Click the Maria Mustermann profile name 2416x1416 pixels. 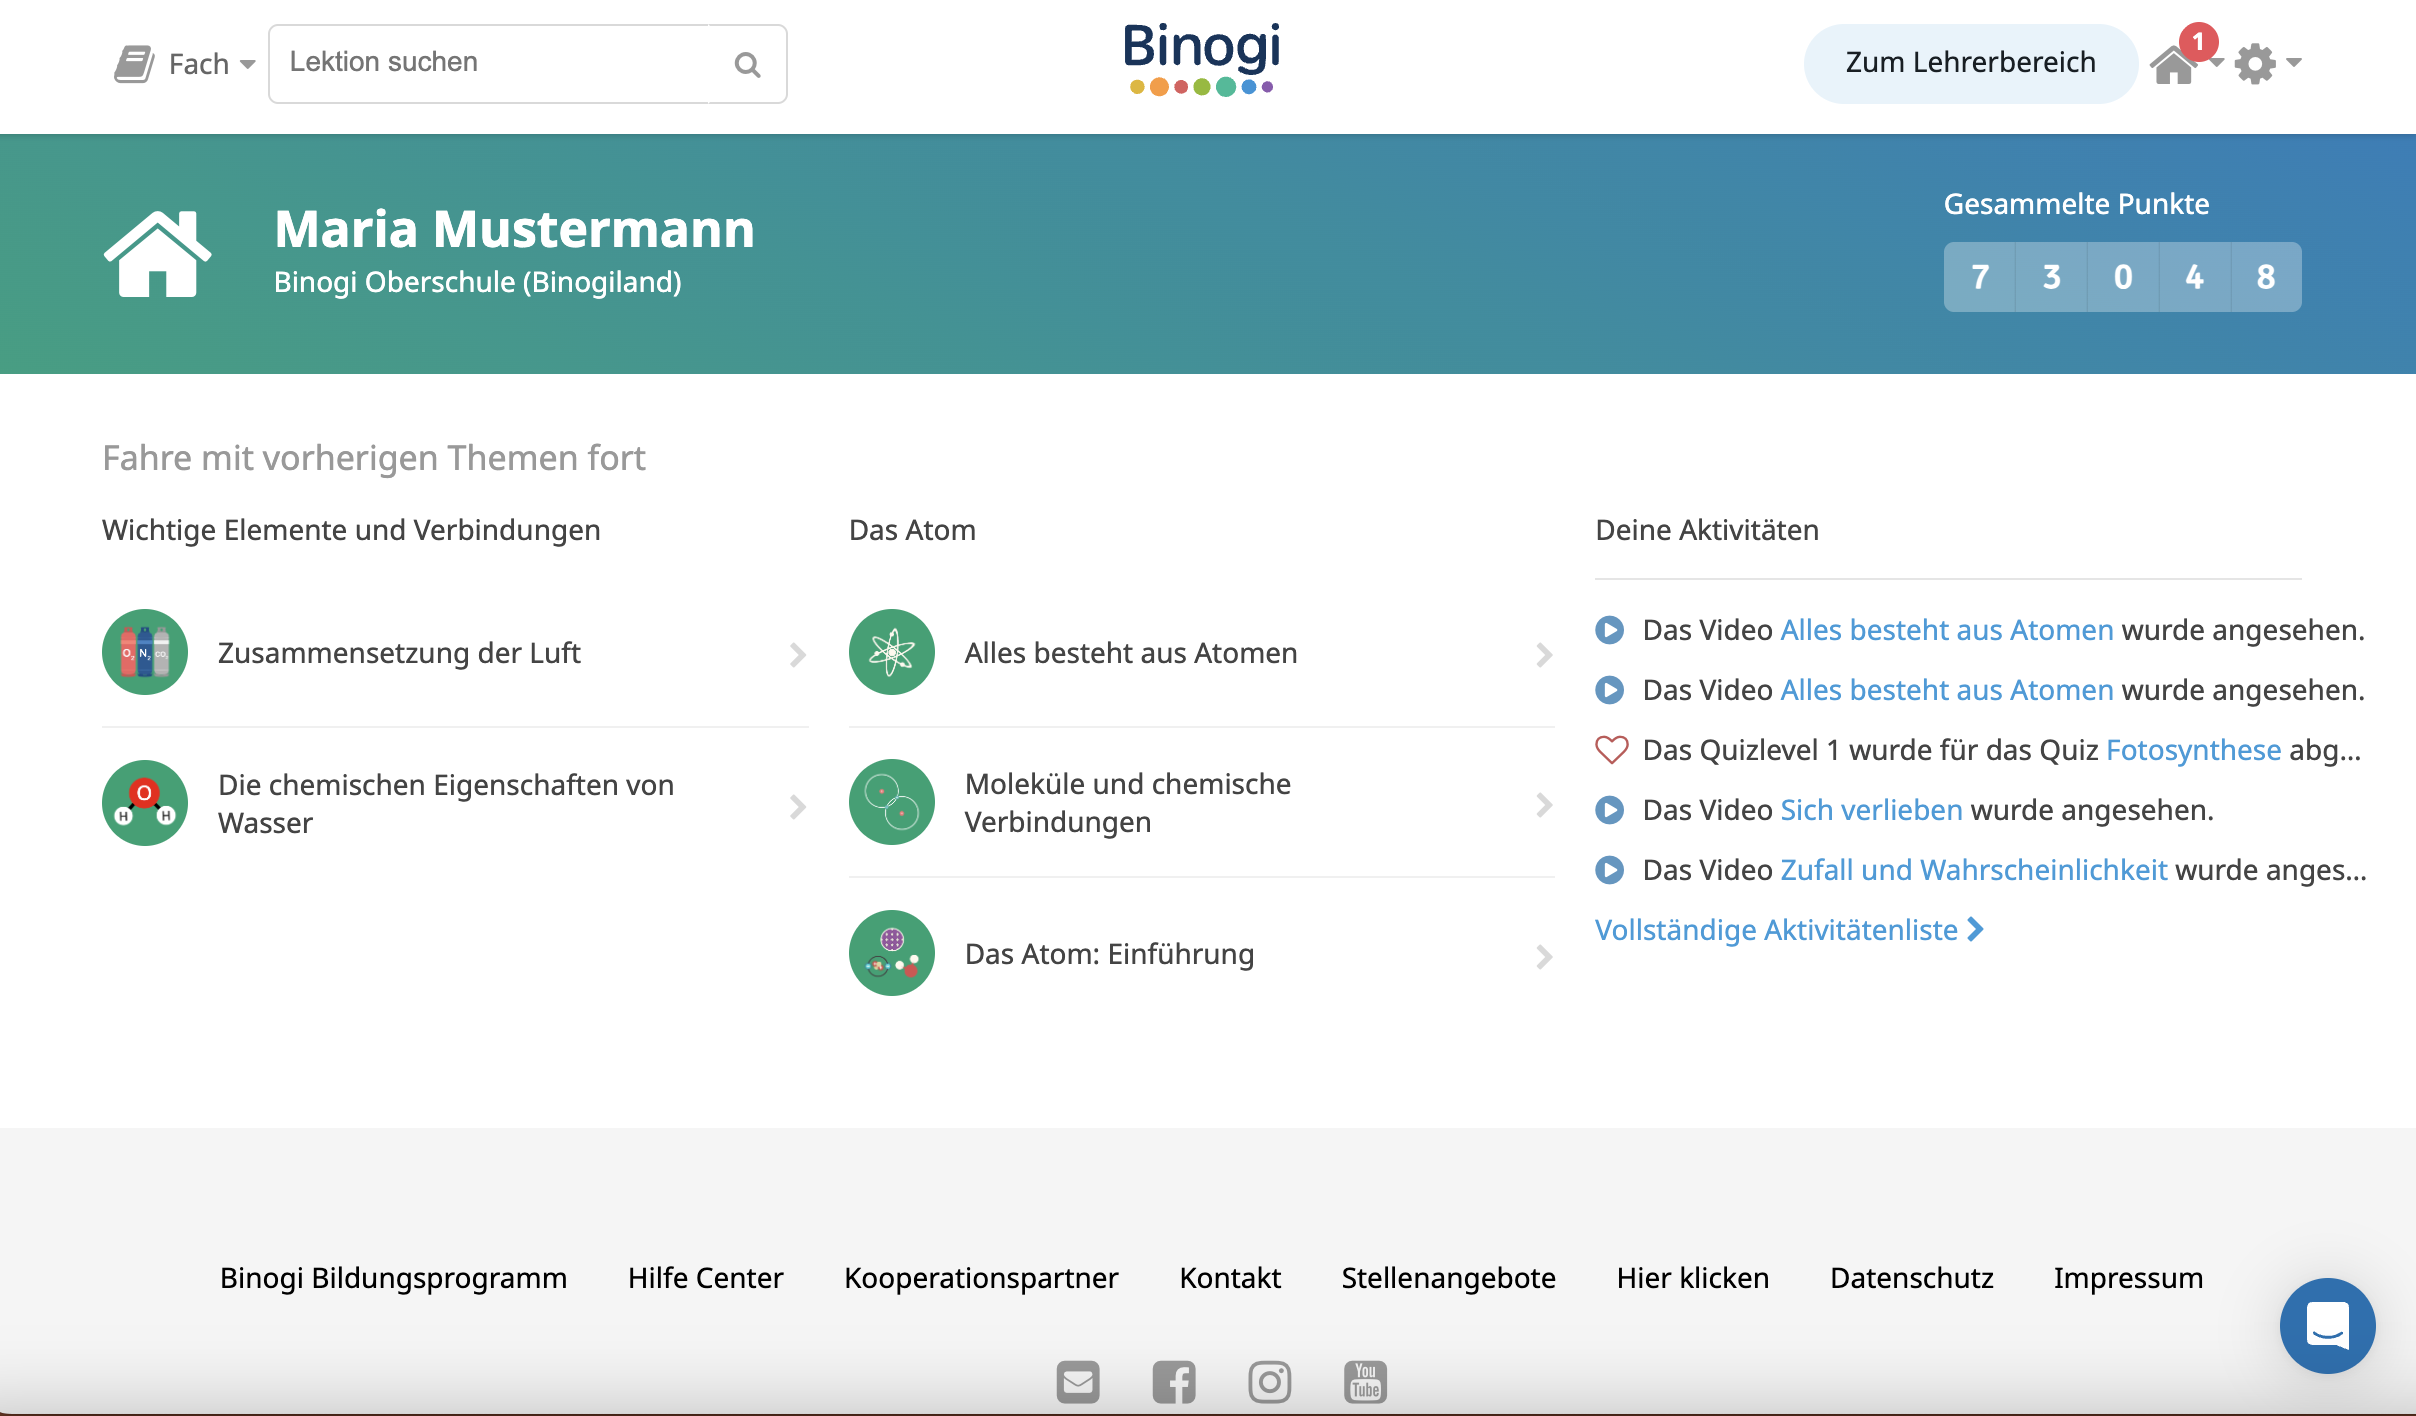tap(514, 229)
